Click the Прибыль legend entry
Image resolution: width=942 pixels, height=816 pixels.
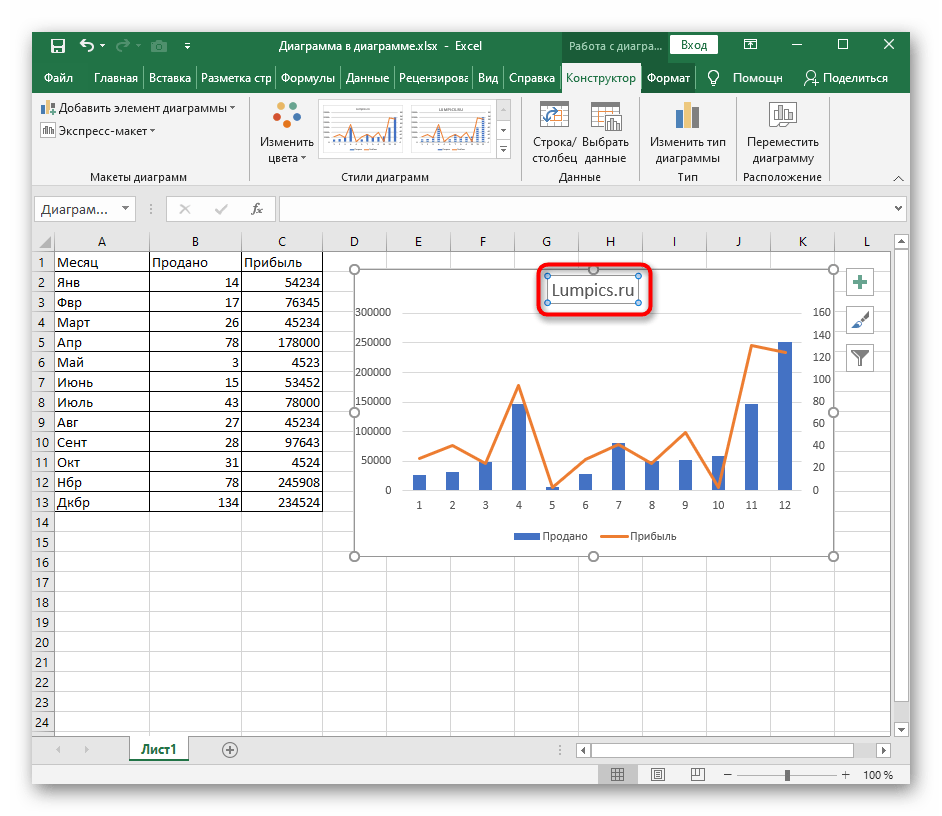coord(639,537)
